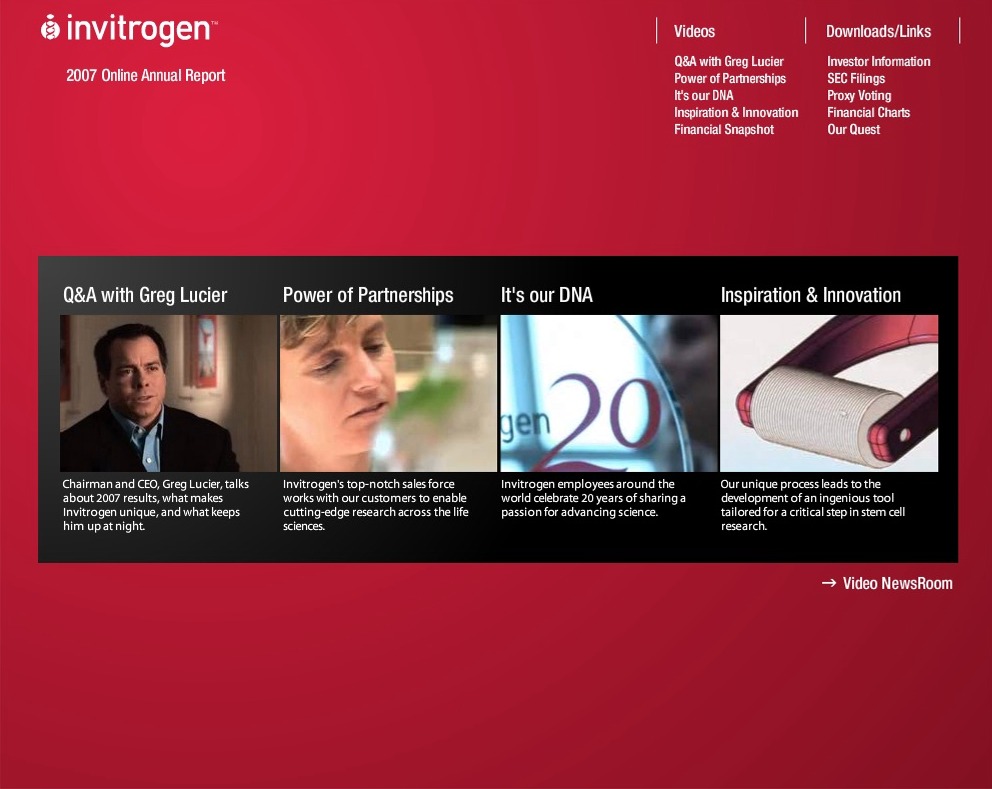
Task: Open Q&A with Greg Lucier menu link
Action: coord(728,62)
